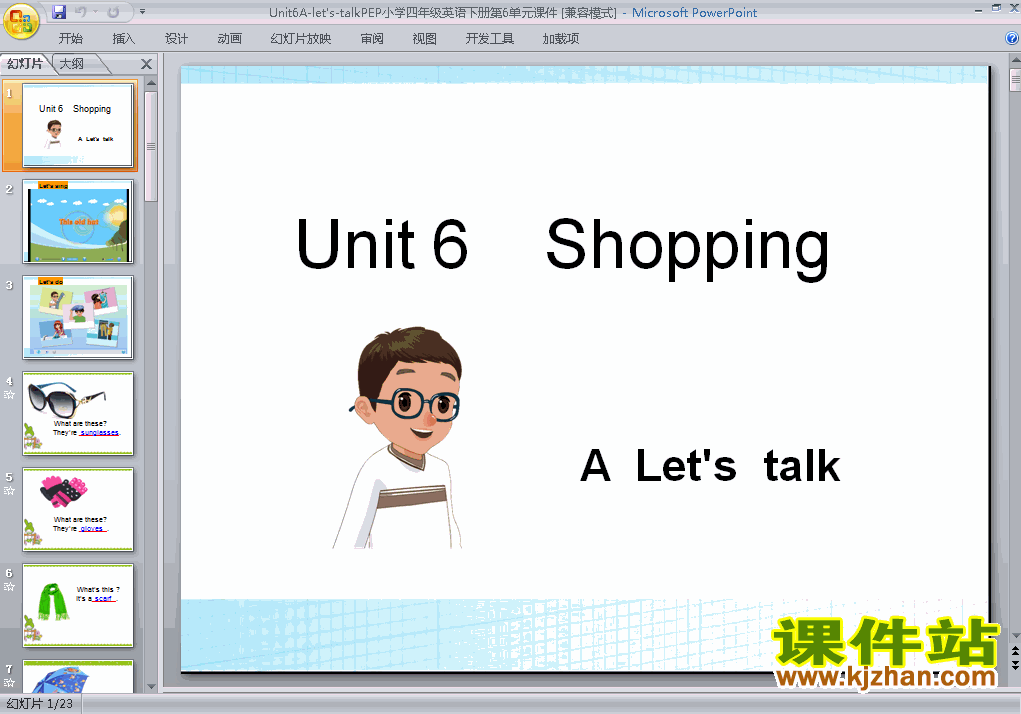Click the animation star icon beside slide 7
1021x714 pixels.
(9, 683)
